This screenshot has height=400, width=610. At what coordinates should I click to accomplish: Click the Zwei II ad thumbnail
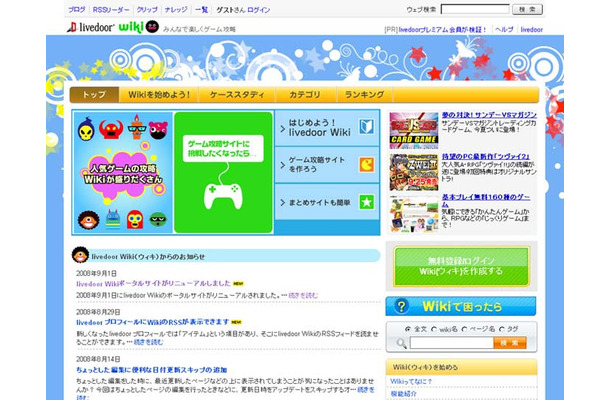click(x=414, y=172)
